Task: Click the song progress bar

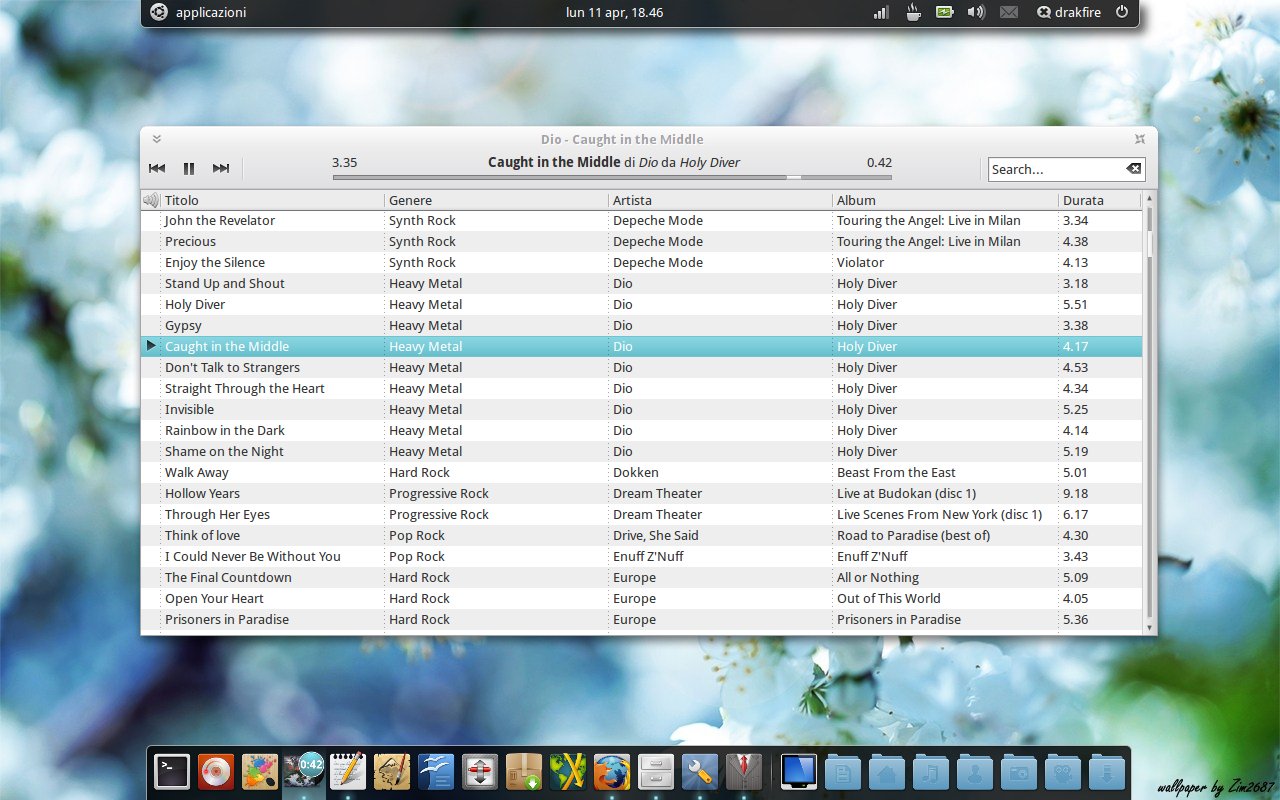Action: [x=612, y=177]
